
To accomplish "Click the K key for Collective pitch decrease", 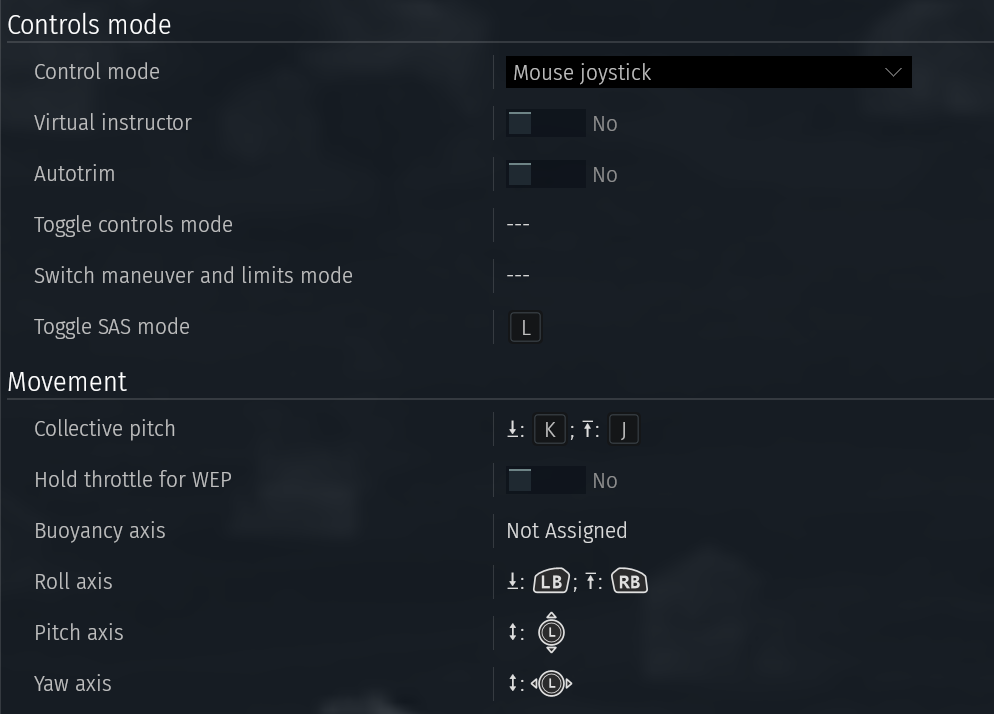I will click(550, 429).
